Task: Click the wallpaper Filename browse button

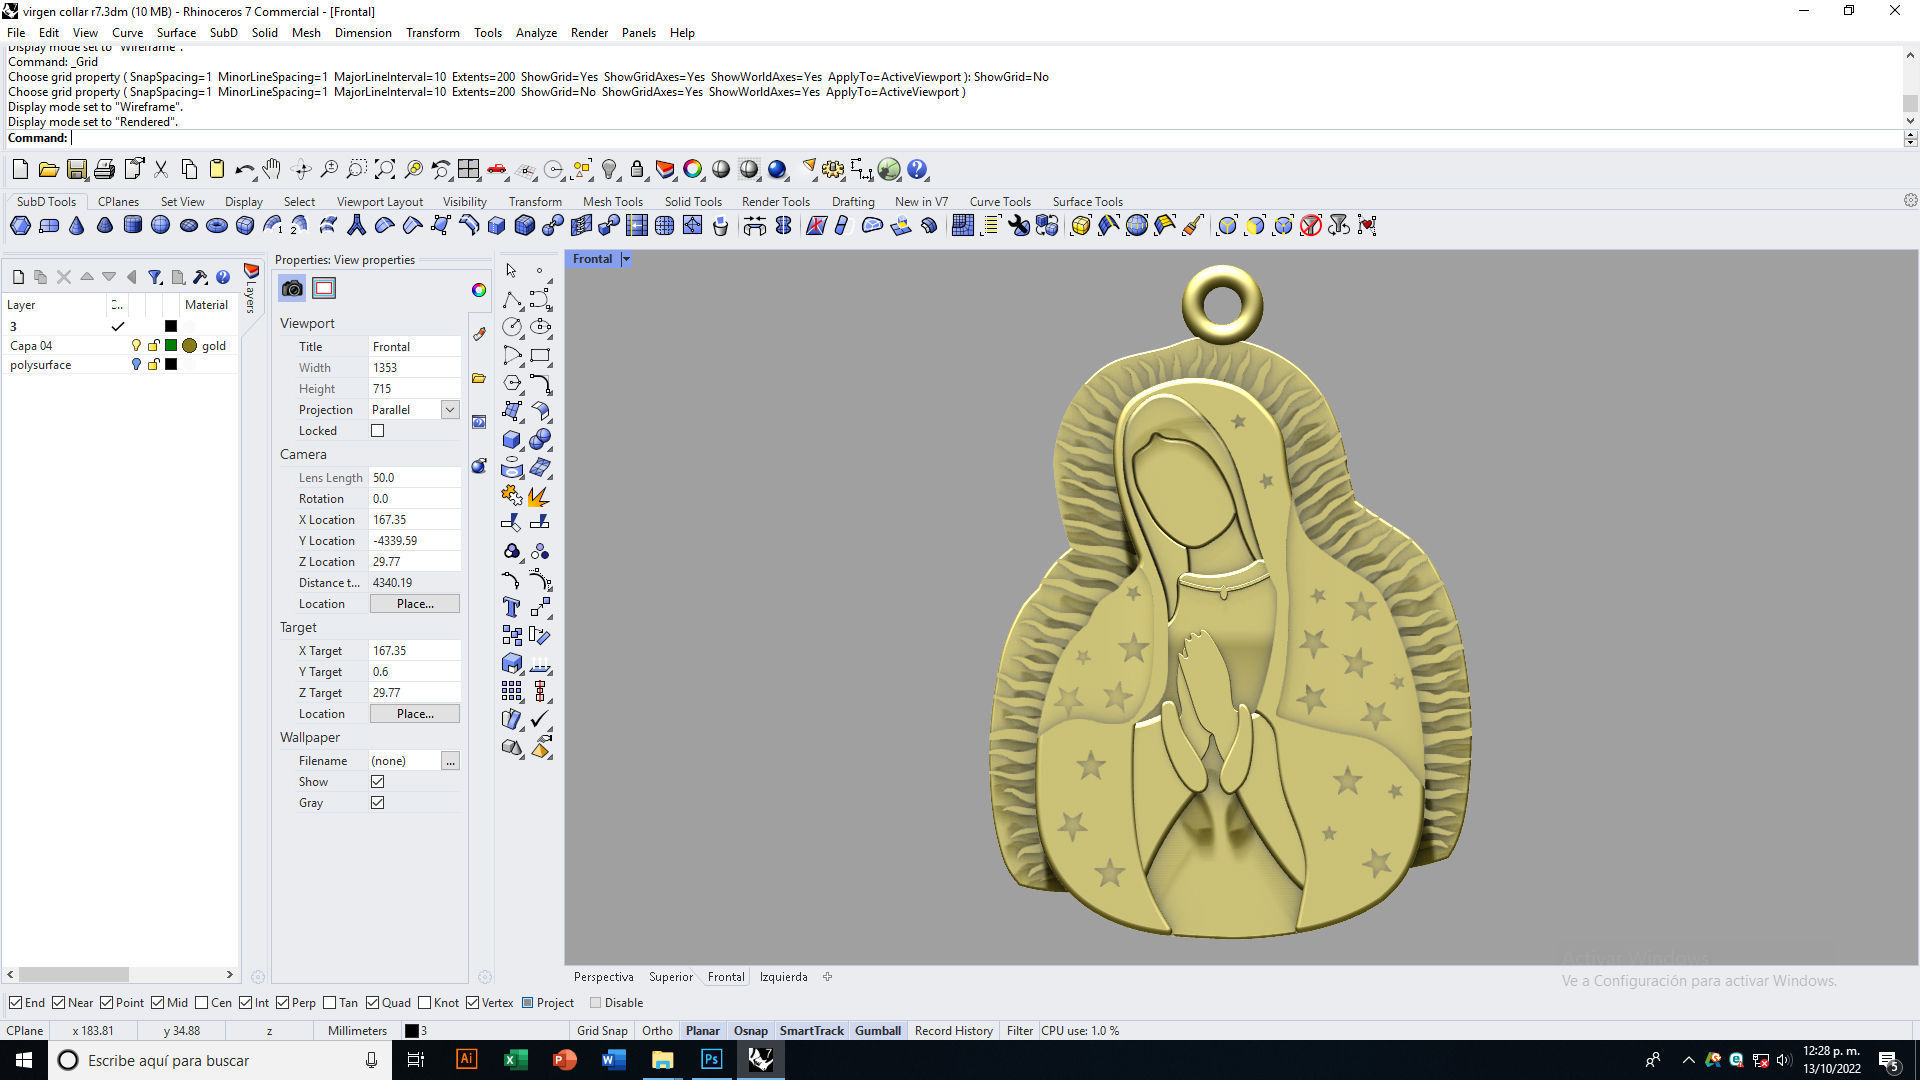Action: tap(450, 761)
